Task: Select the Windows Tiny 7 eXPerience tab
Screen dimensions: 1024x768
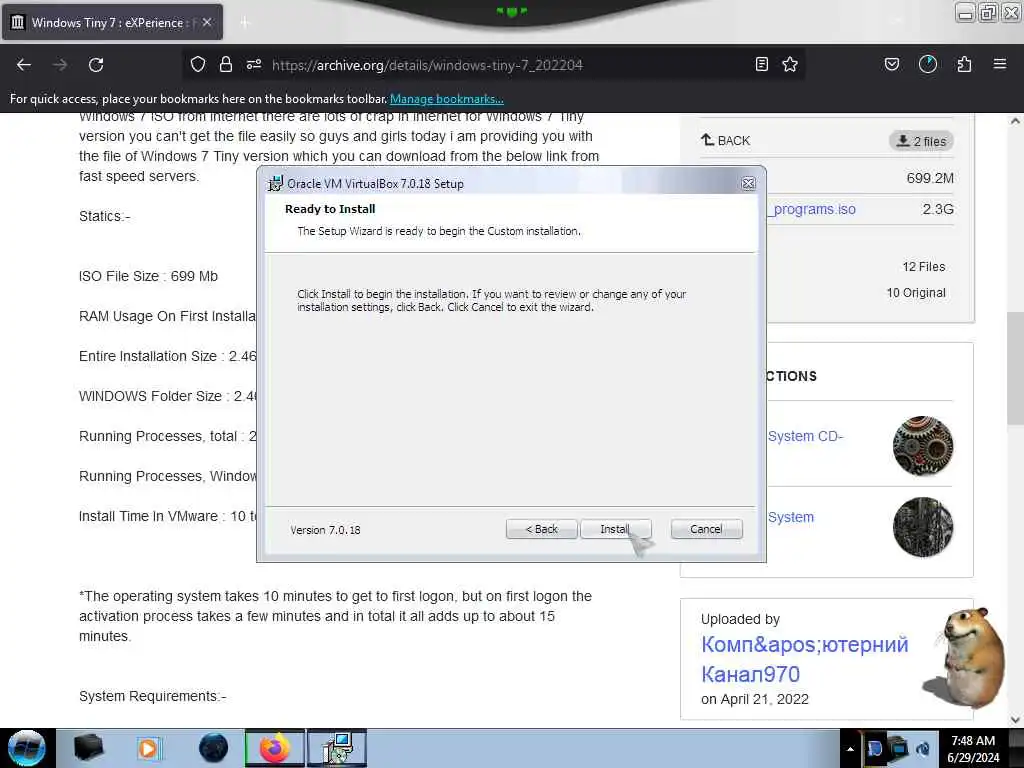Action: 112,22
